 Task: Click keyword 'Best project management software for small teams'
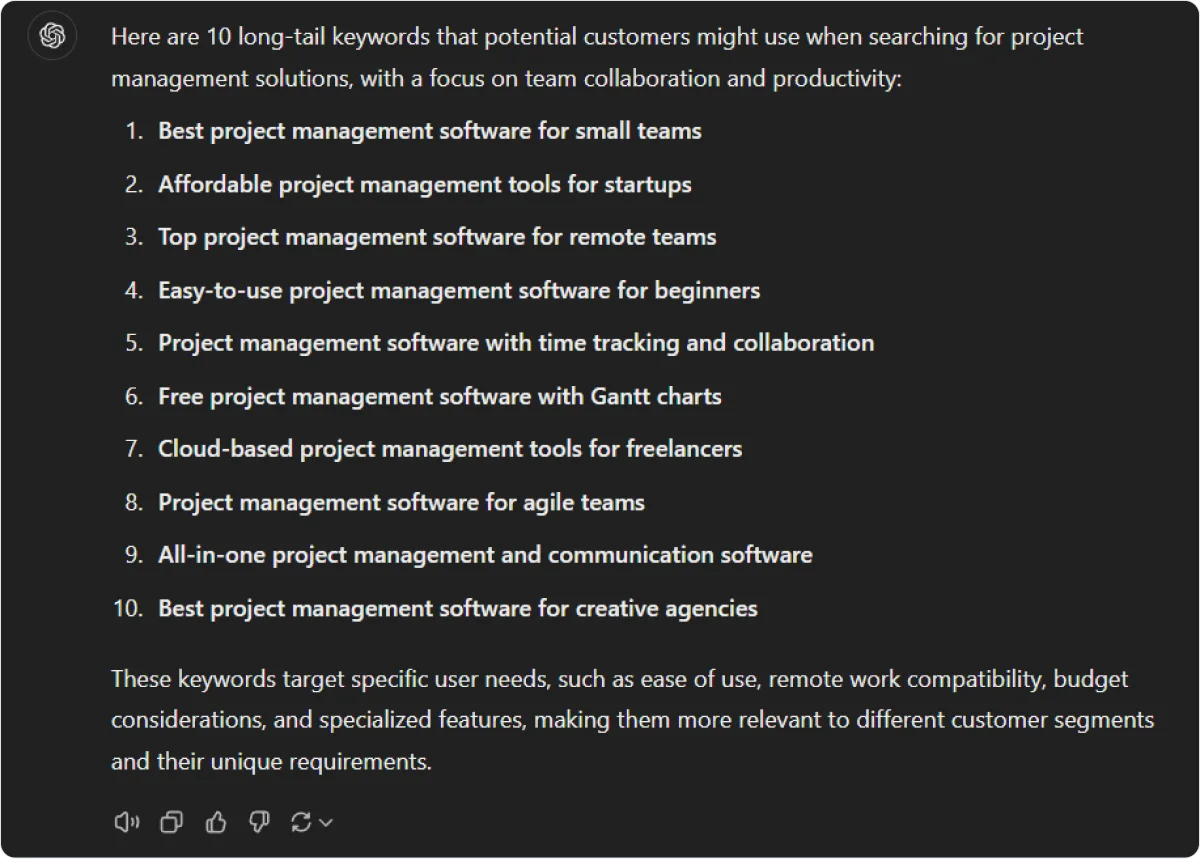pos(430,131)
